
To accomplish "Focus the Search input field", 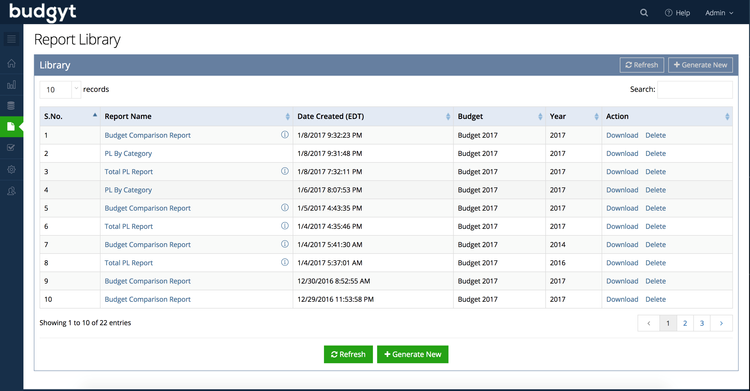I will tap(695, 89).
